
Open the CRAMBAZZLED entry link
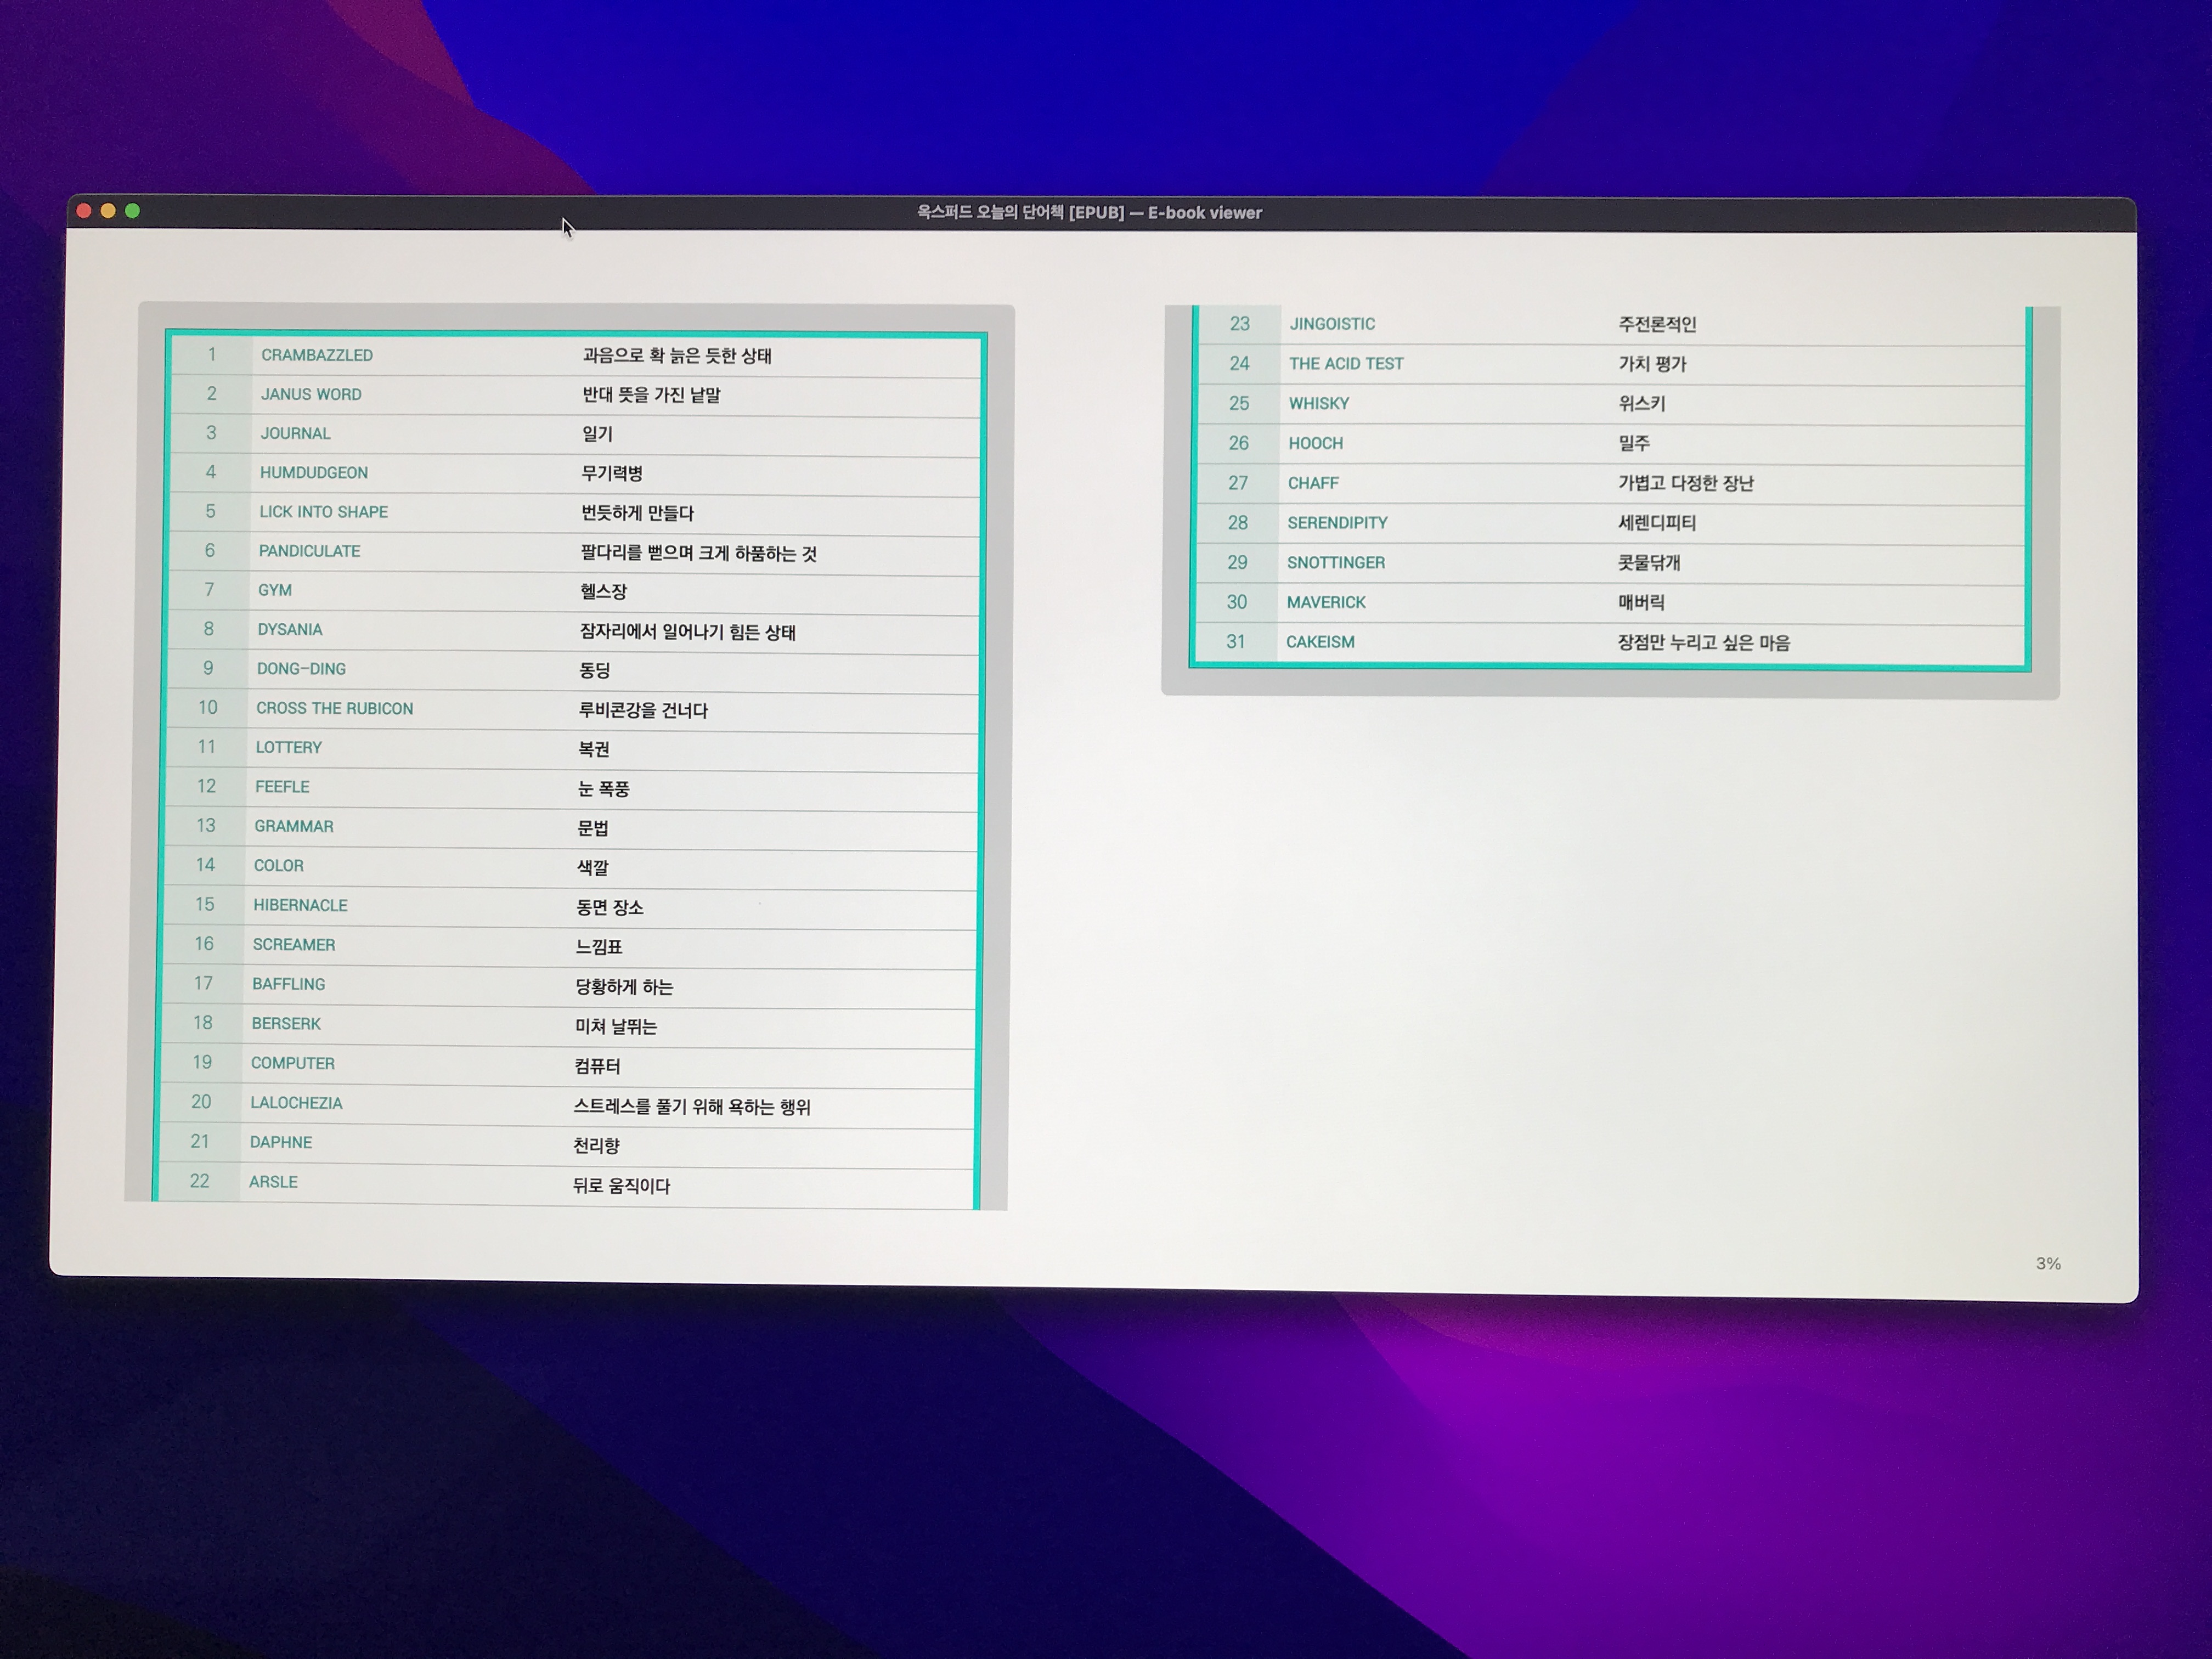pyautogui.click(x=316, y=355)
